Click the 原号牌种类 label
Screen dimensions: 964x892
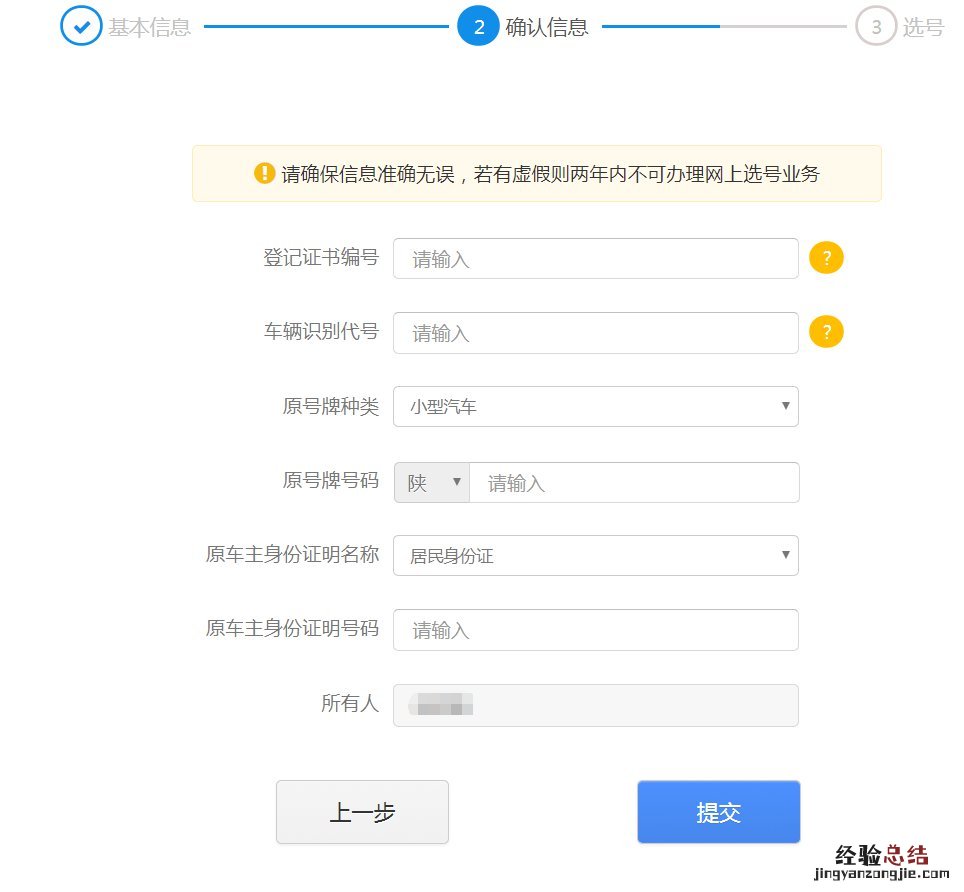[331, 406]
